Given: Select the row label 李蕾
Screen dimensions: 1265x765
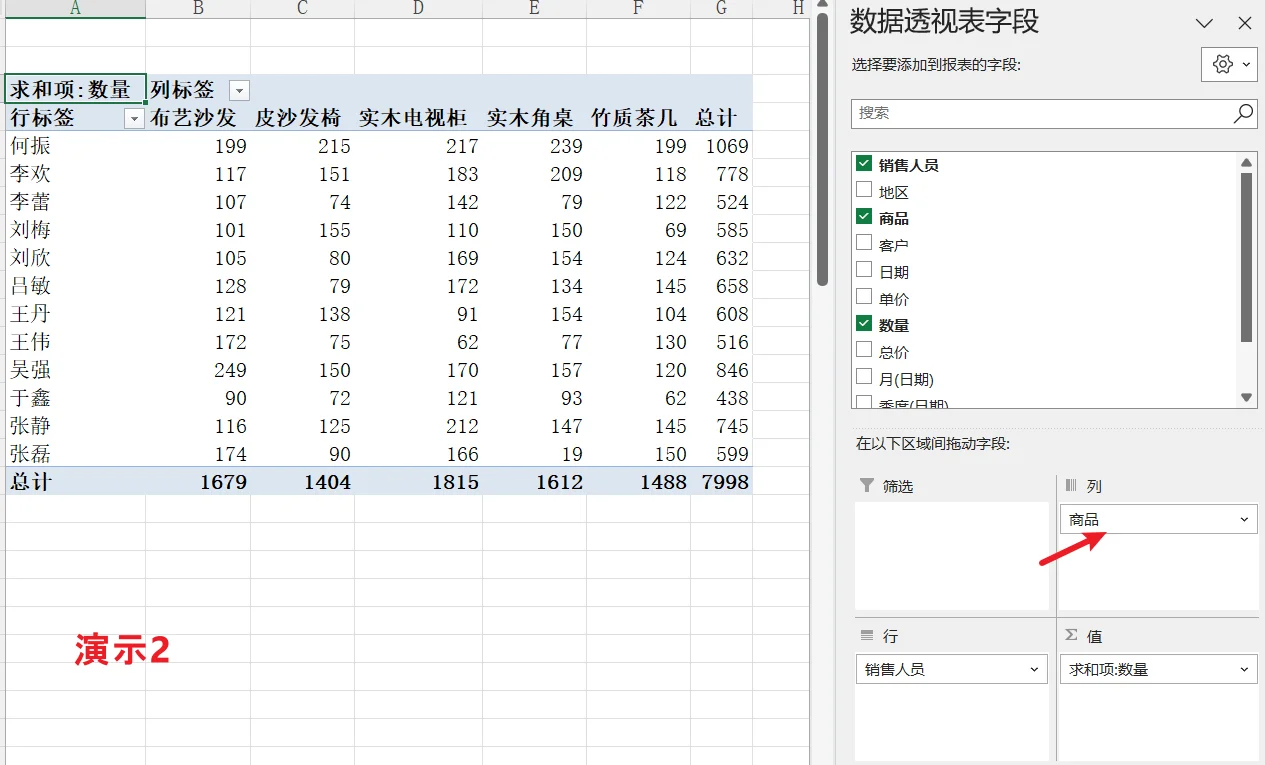Looking at the screenshot, I should (75, 202).
